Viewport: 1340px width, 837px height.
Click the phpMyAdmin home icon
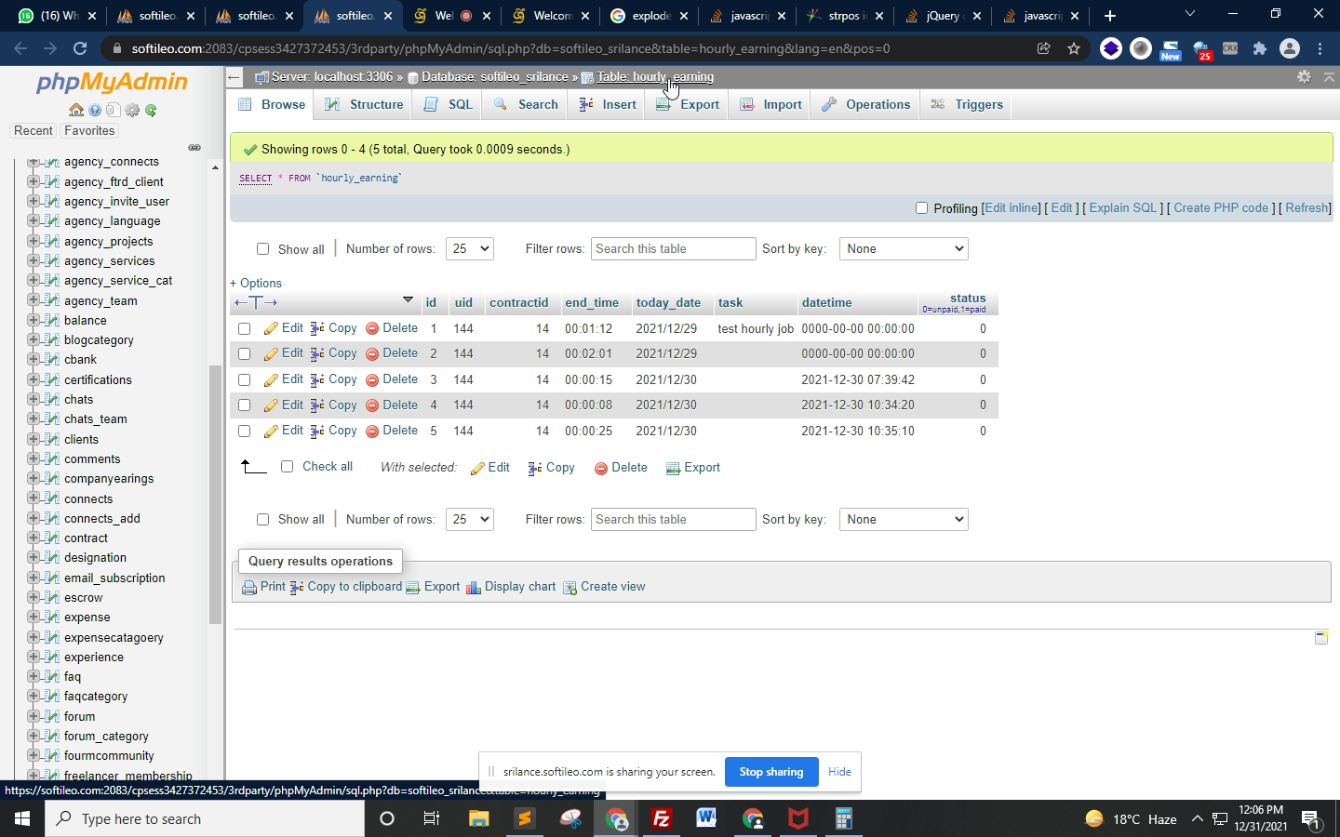pos(76,110)
